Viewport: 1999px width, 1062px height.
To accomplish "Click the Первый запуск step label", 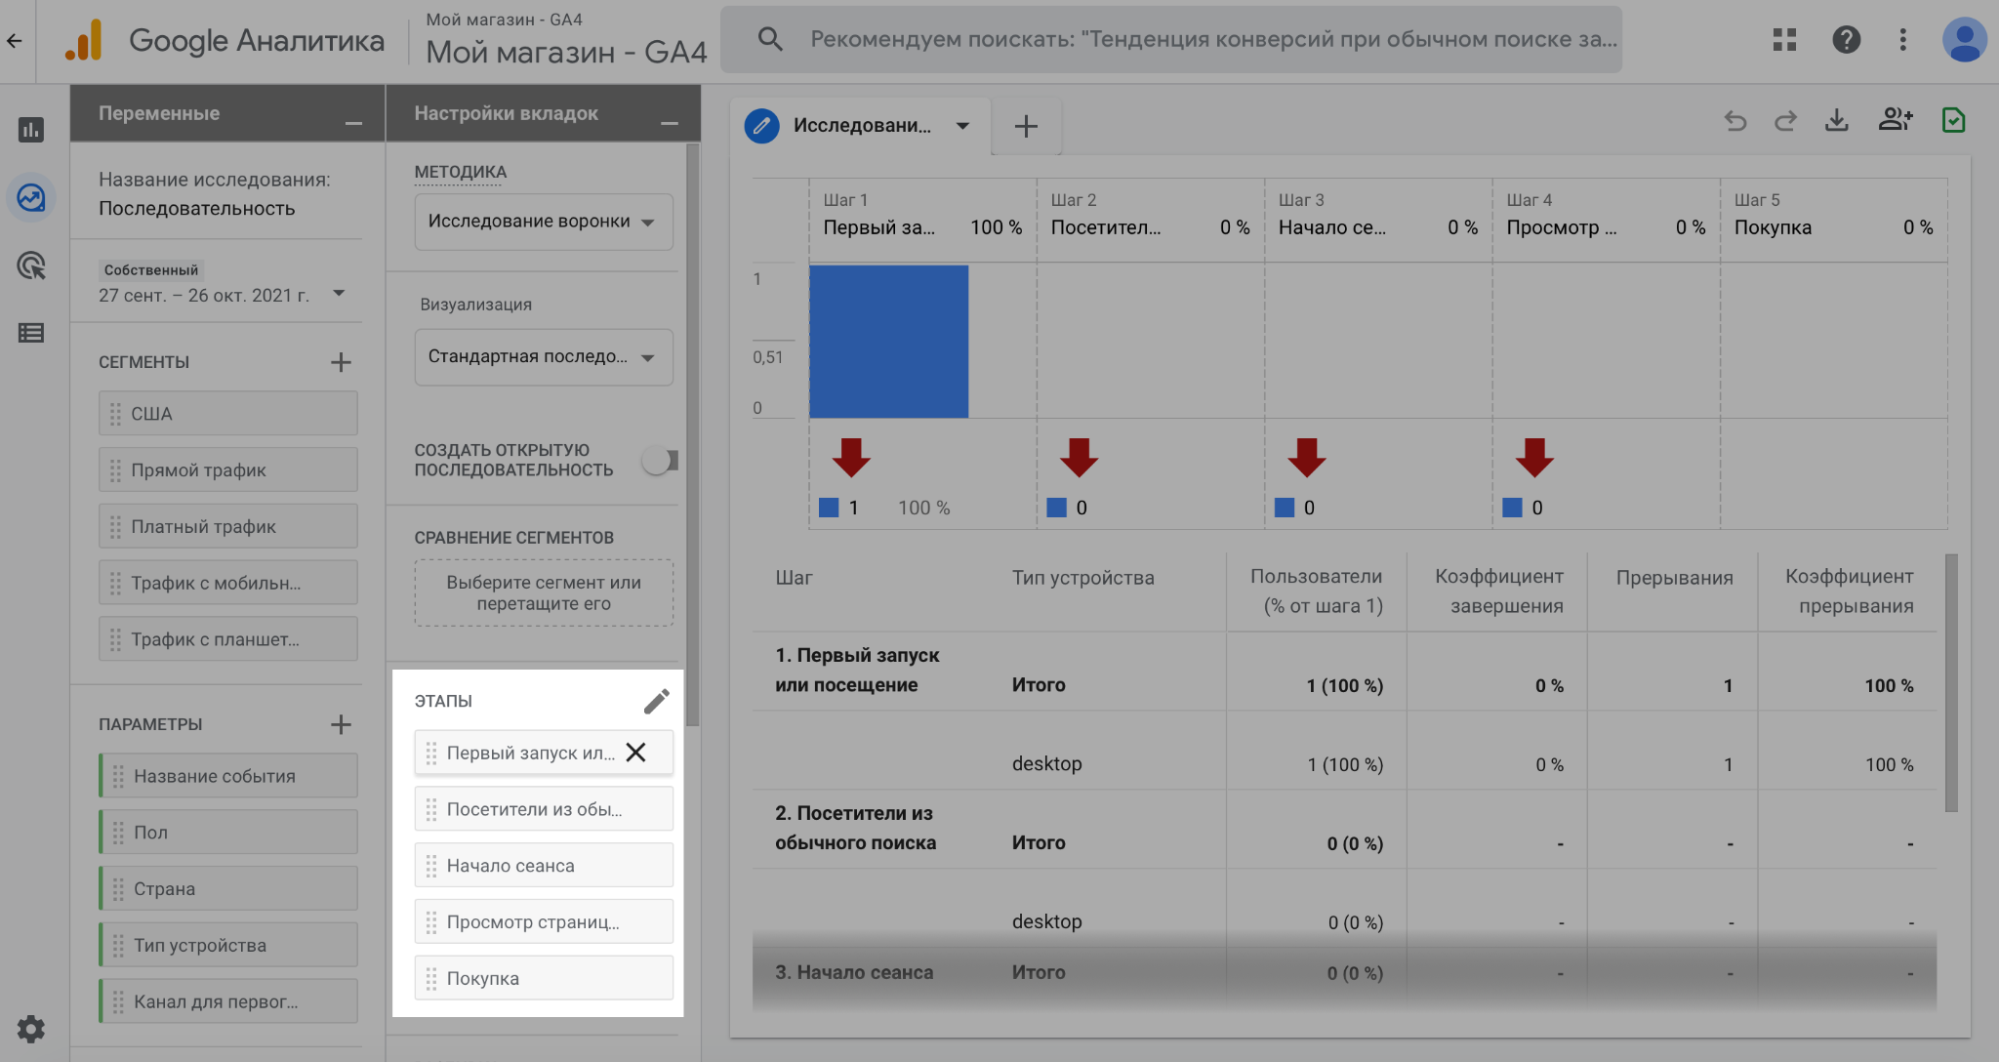I will point(530,753).
